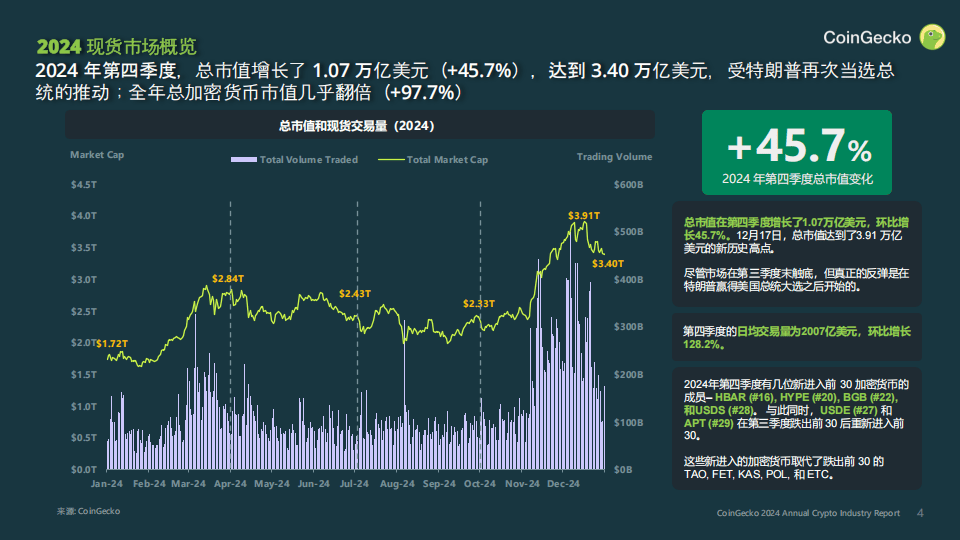Click the $4.5T market cap axis value
The width and height of the screenshot is (960, 540).
tap(84, 184)
